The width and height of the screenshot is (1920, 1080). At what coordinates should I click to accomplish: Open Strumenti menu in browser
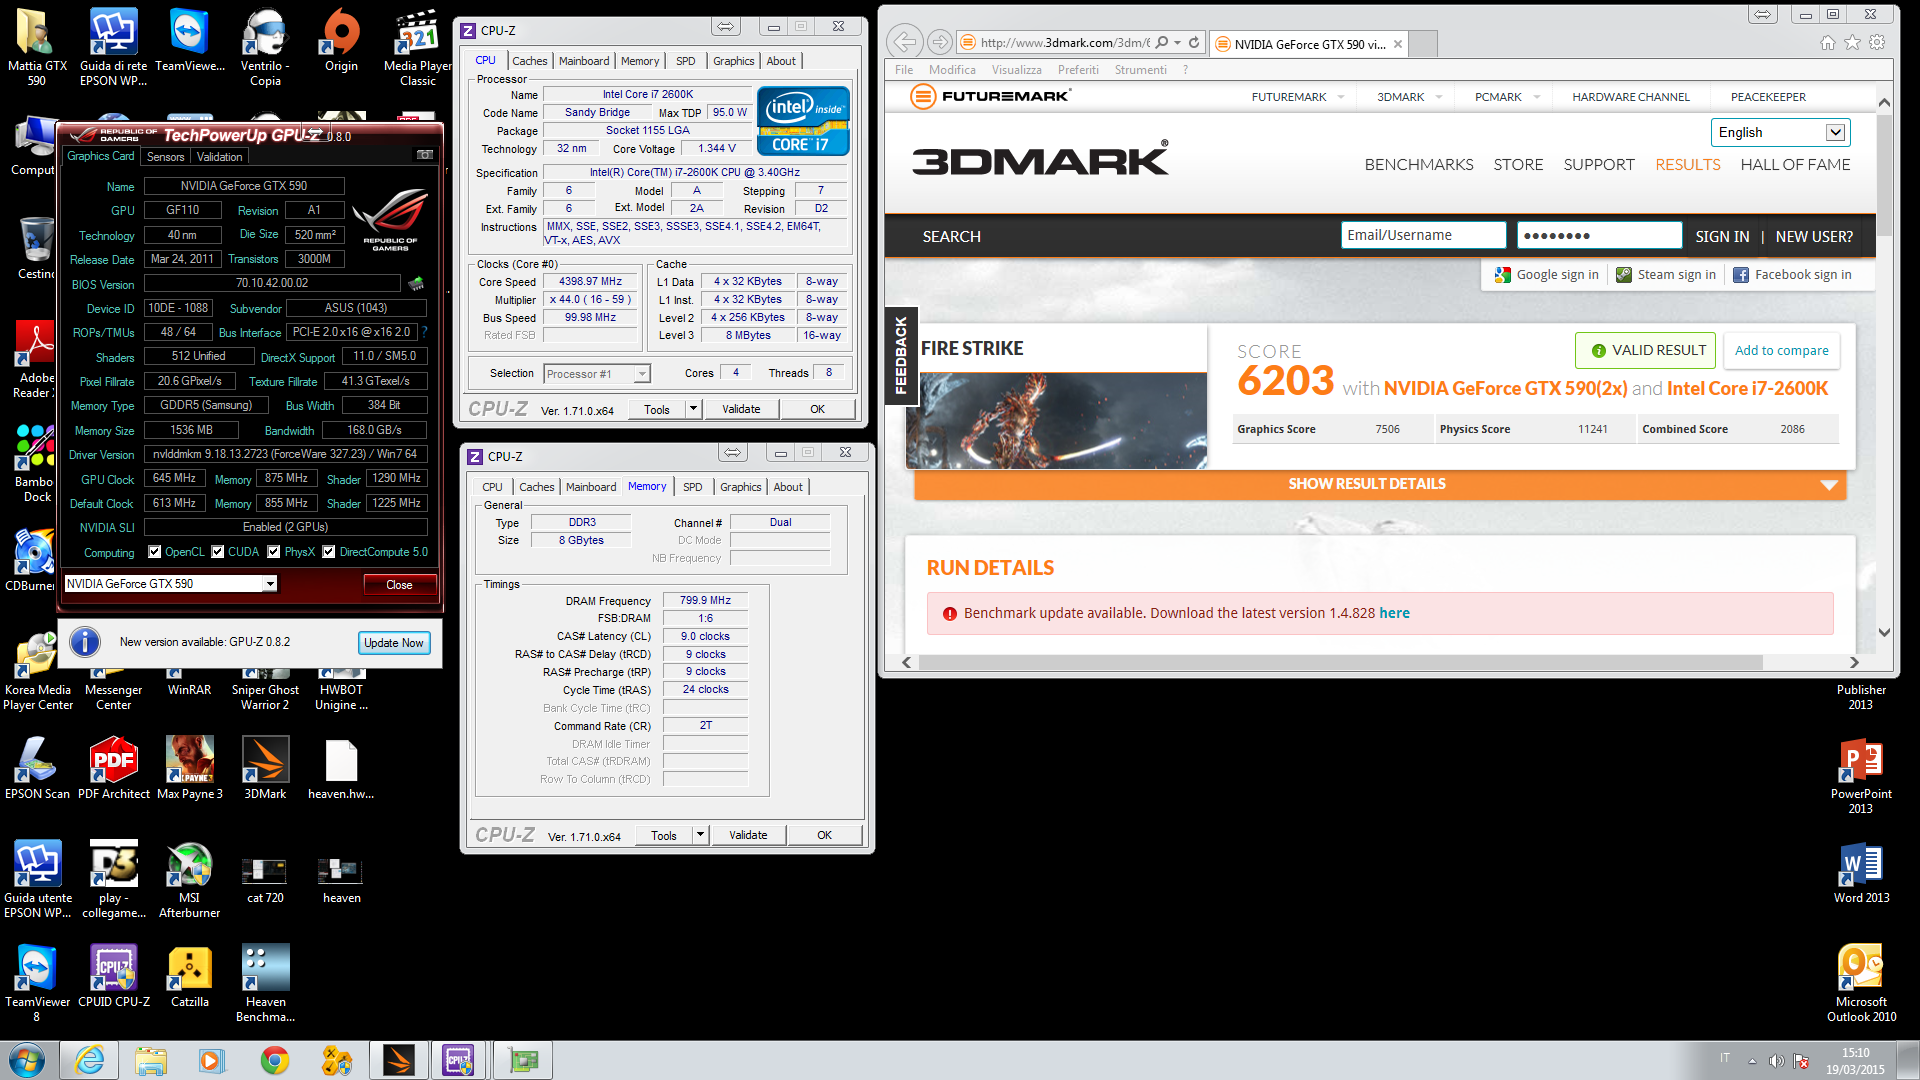1140,70
